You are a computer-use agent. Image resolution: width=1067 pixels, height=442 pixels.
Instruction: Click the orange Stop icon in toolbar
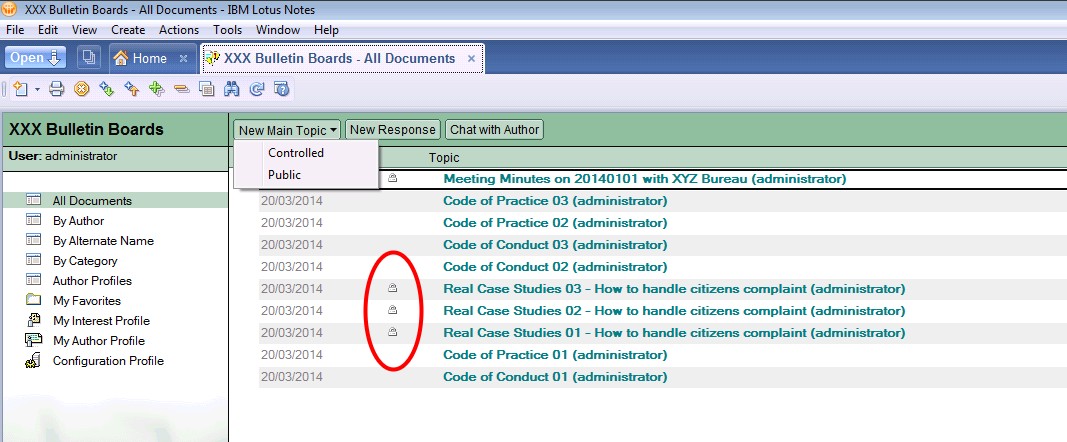tap(82, 89)
